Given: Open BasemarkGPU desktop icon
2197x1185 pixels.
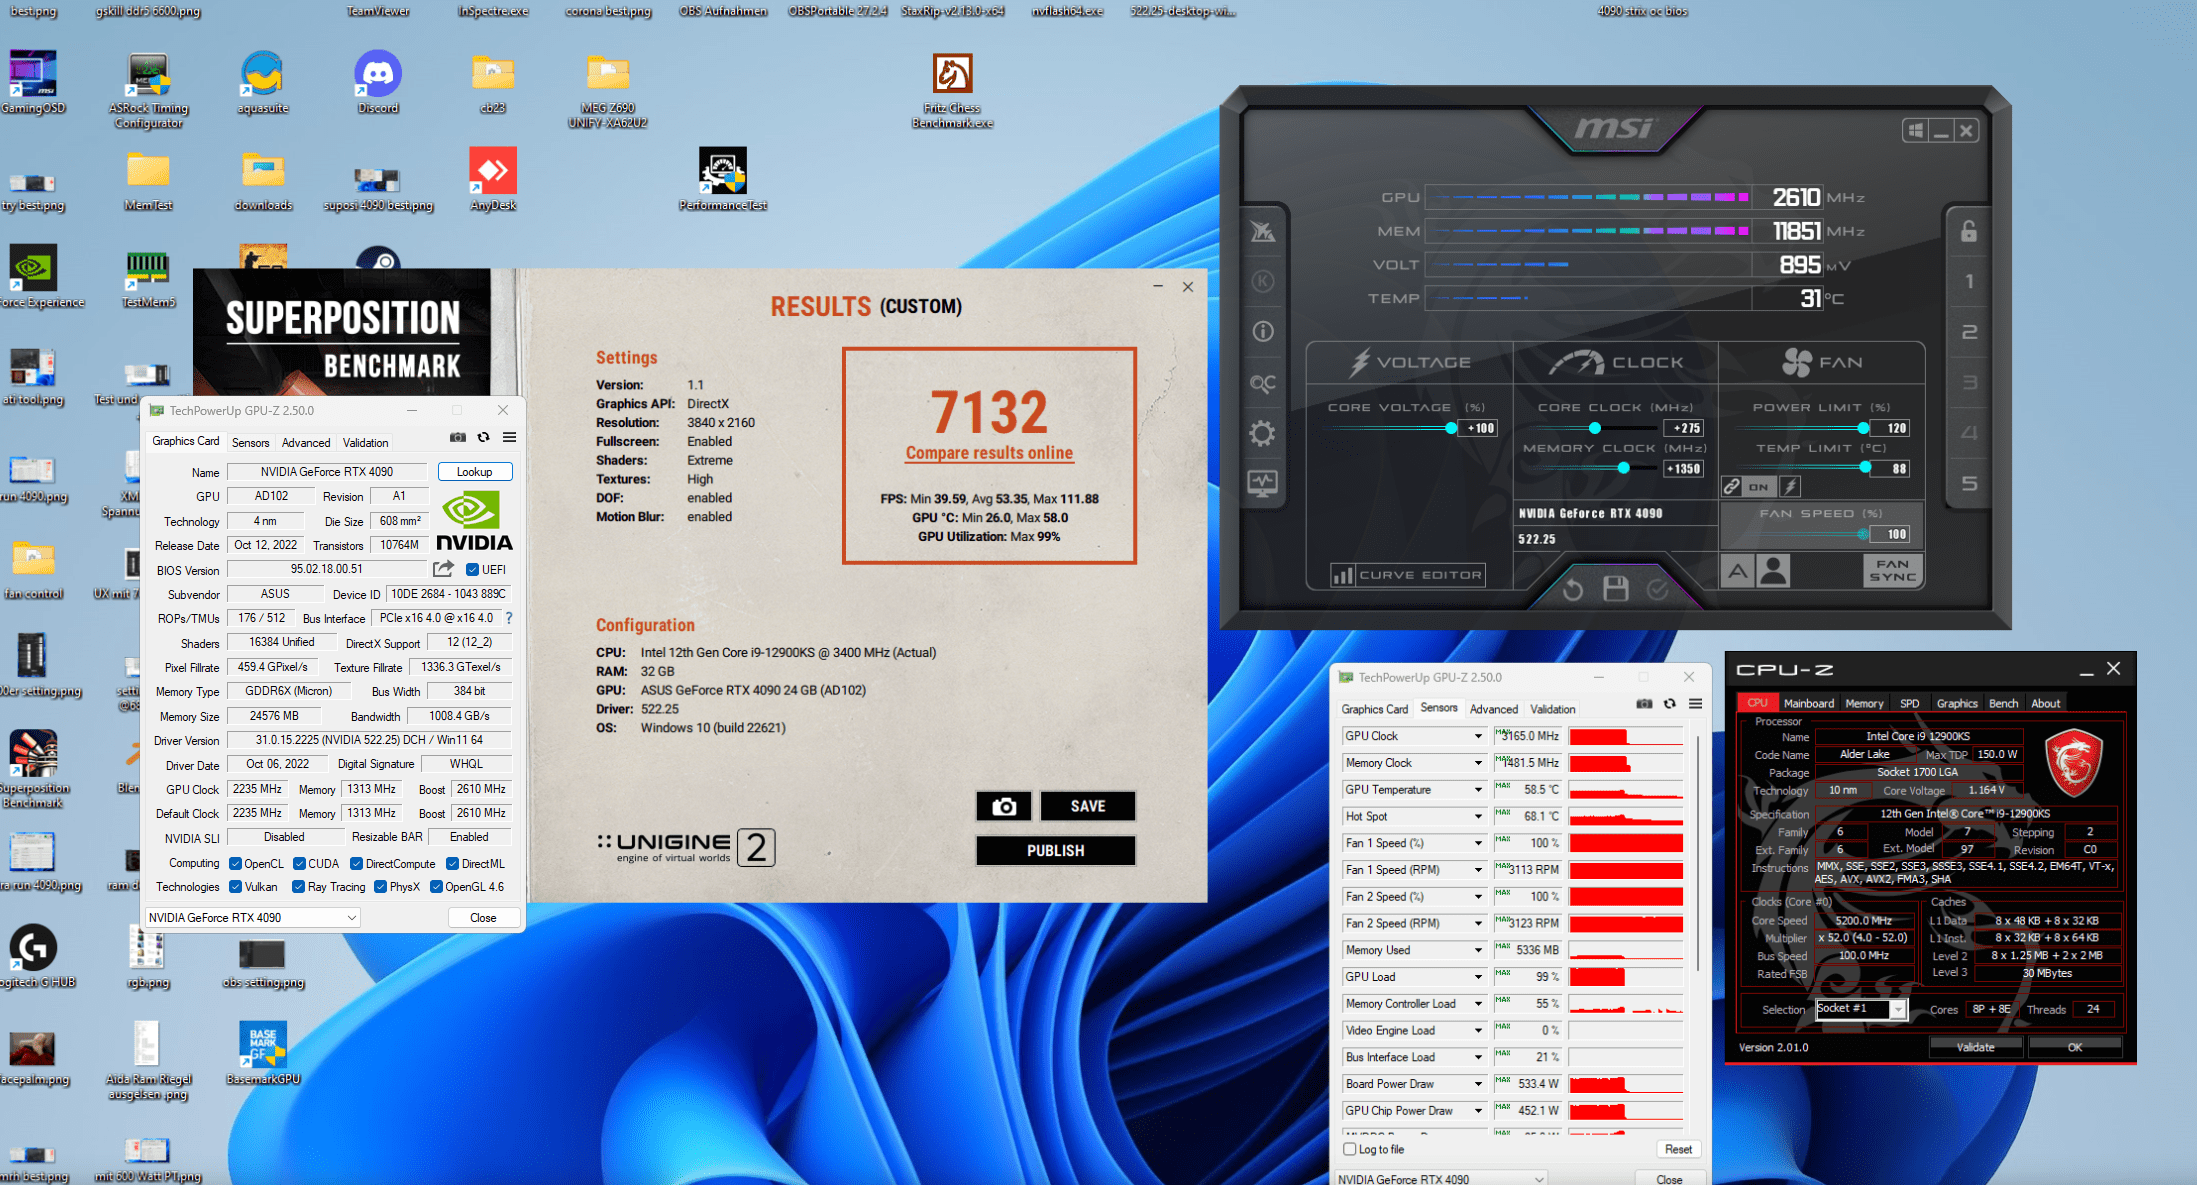Looking at the screenshot, I should (x=263, y=1053).
